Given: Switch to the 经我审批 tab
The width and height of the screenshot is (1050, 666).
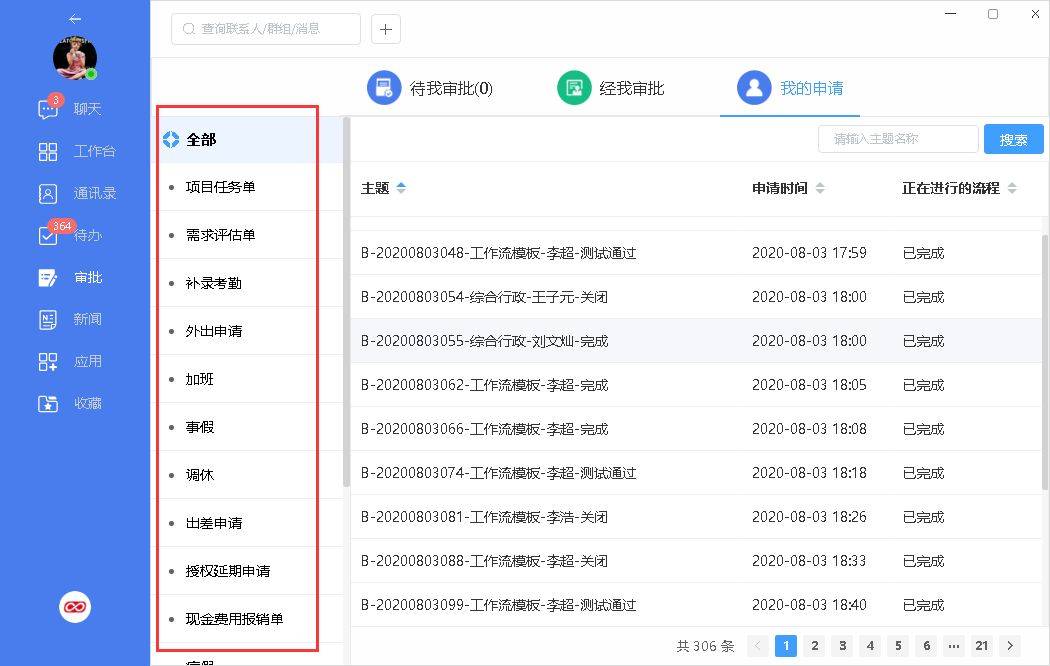Looking at the screenshot, I should coord(611,88).
